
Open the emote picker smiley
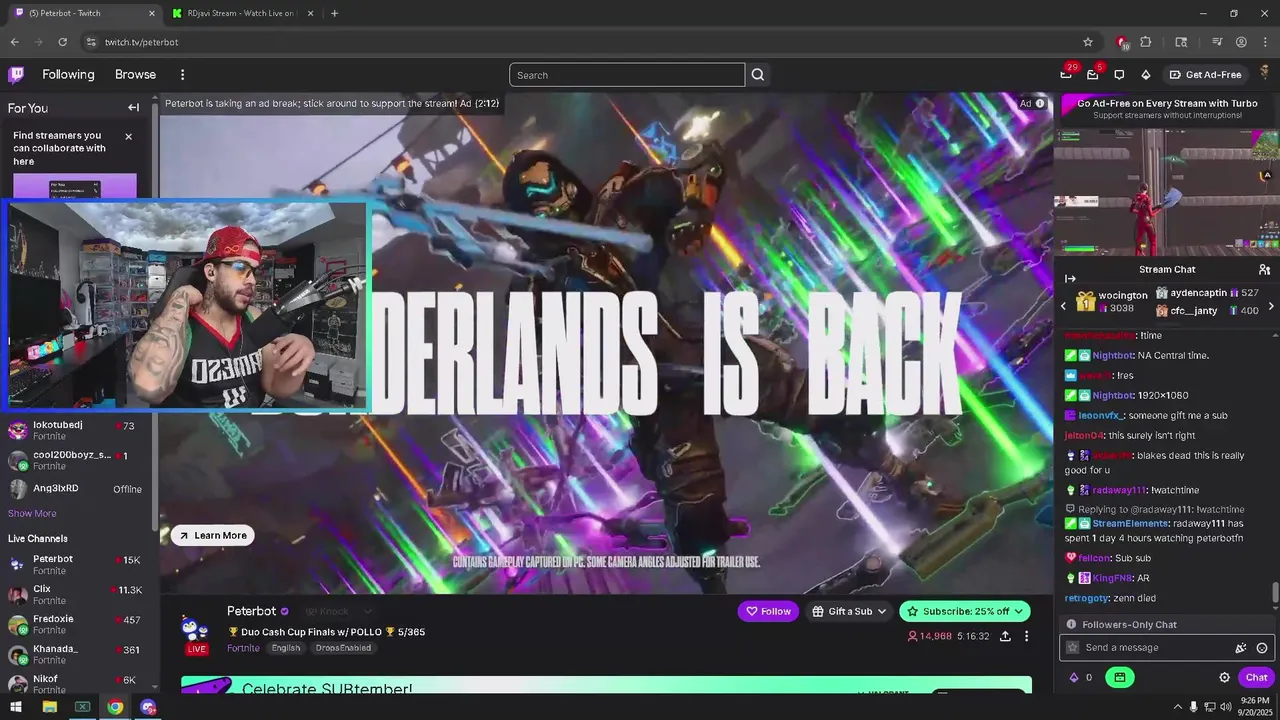[x=1262, y=648]
